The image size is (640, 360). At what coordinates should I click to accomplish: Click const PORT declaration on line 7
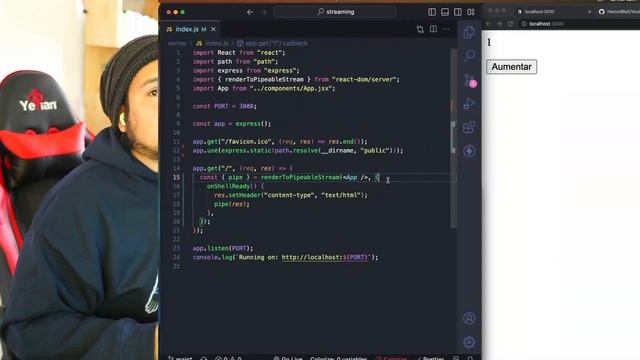[224, 106]
